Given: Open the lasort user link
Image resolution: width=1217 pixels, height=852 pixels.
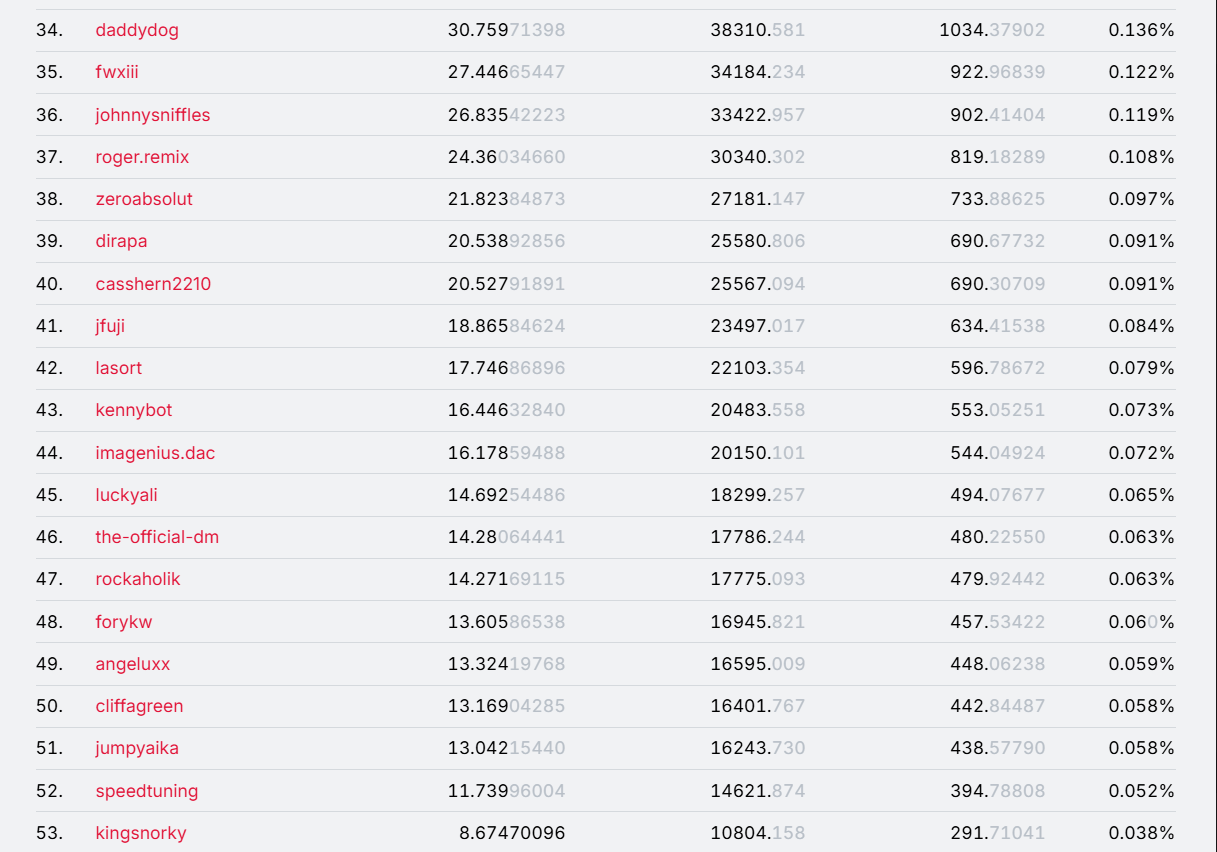Looking at the screenshot, I should pos(119,368).
